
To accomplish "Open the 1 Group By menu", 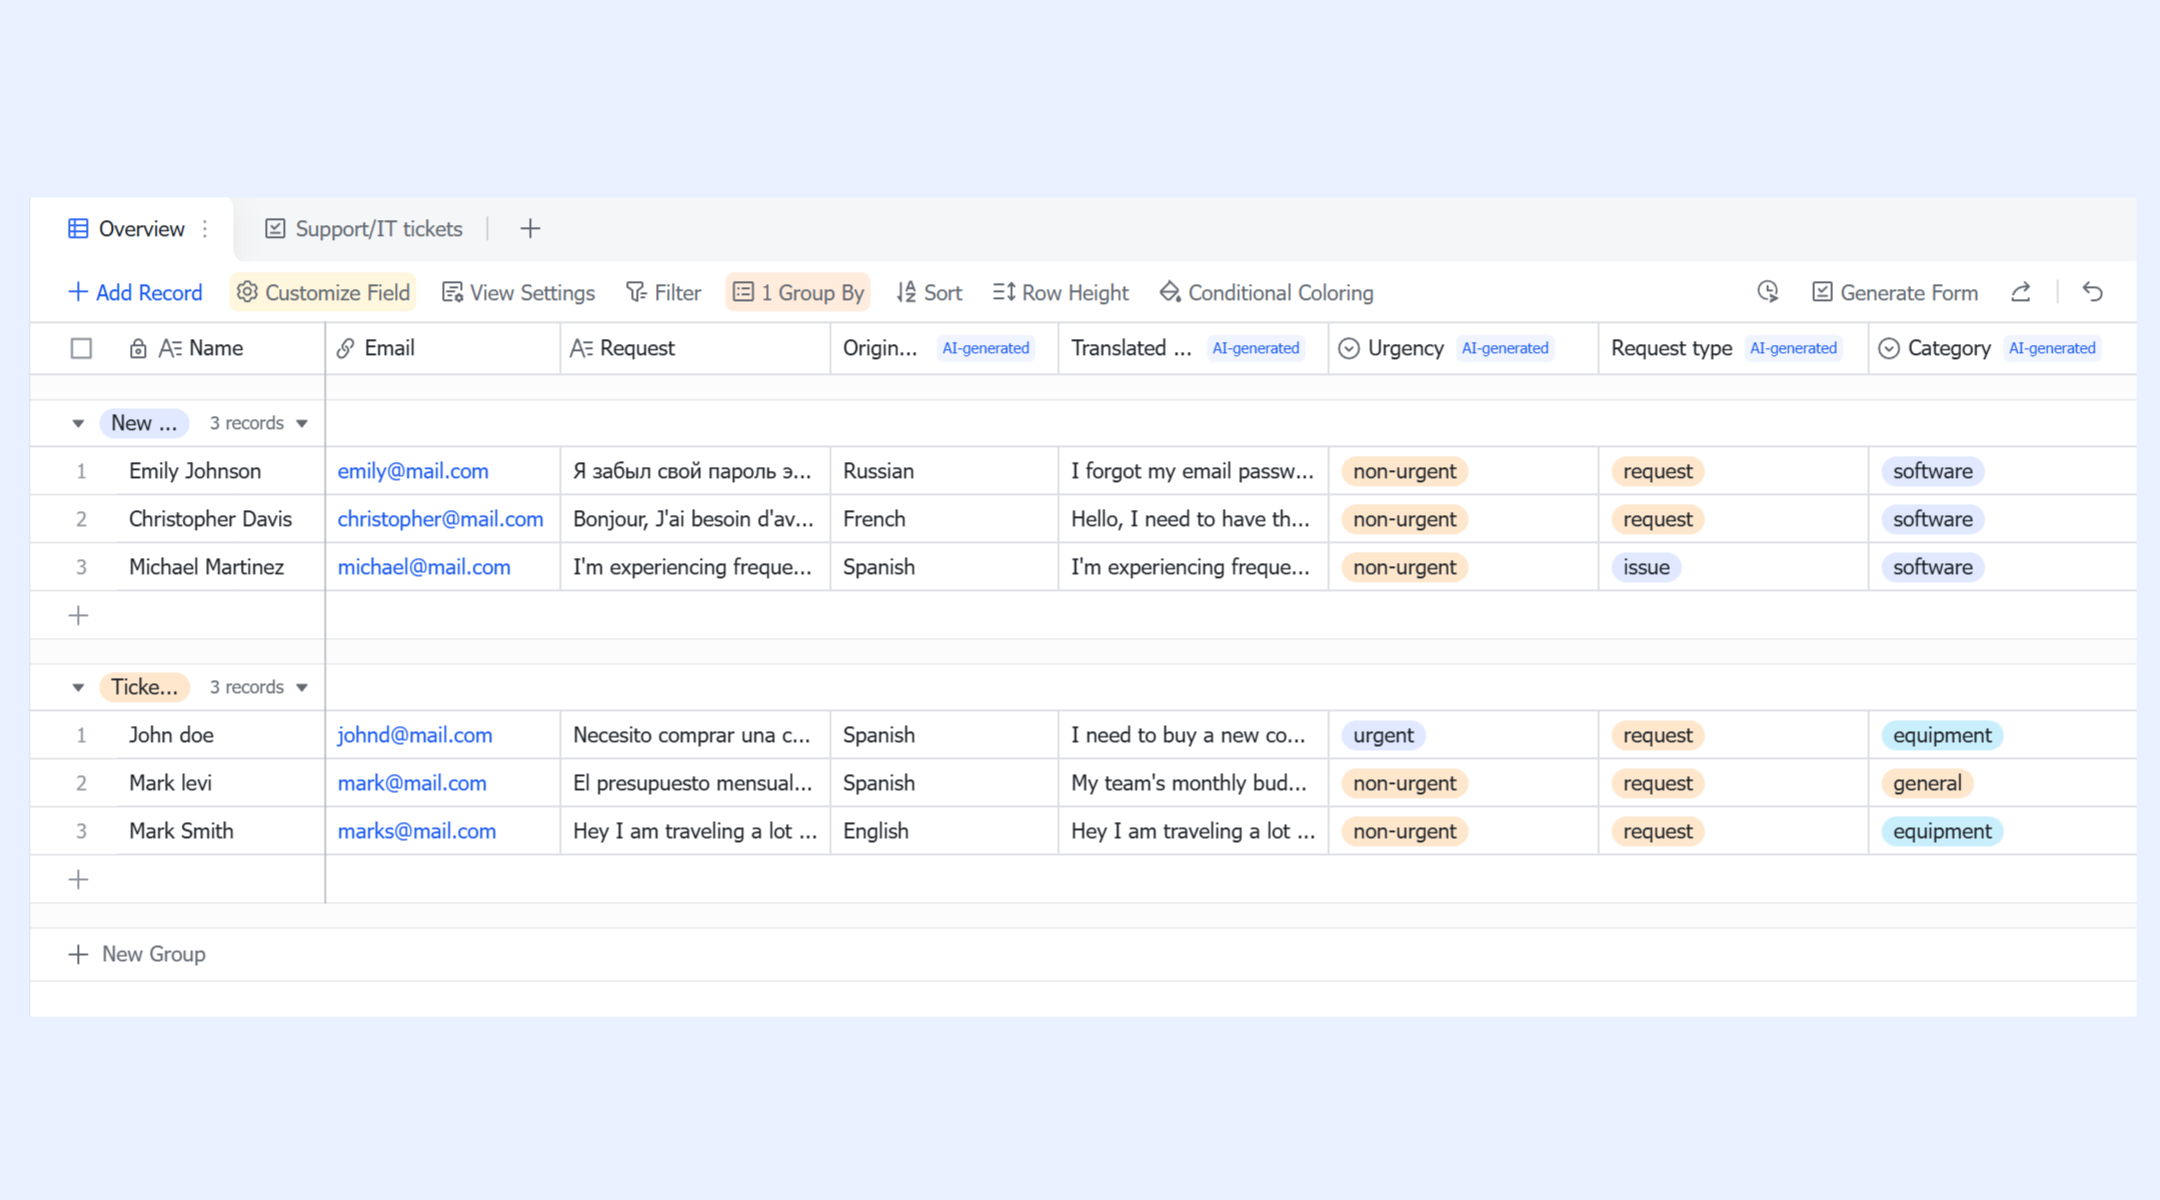I will point(797,292).
